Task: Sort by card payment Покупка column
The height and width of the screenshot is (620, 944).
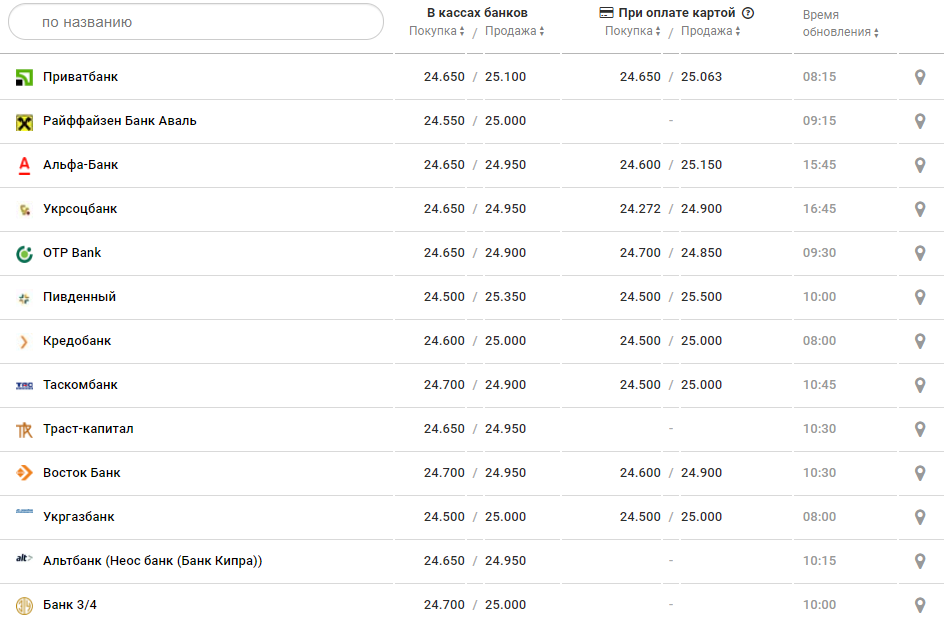Action: tap(633, 31)
